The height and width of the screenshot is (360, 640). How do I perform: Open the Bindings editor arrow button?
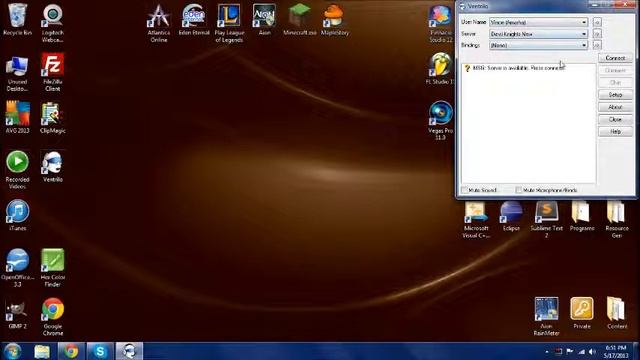point(597,45)
